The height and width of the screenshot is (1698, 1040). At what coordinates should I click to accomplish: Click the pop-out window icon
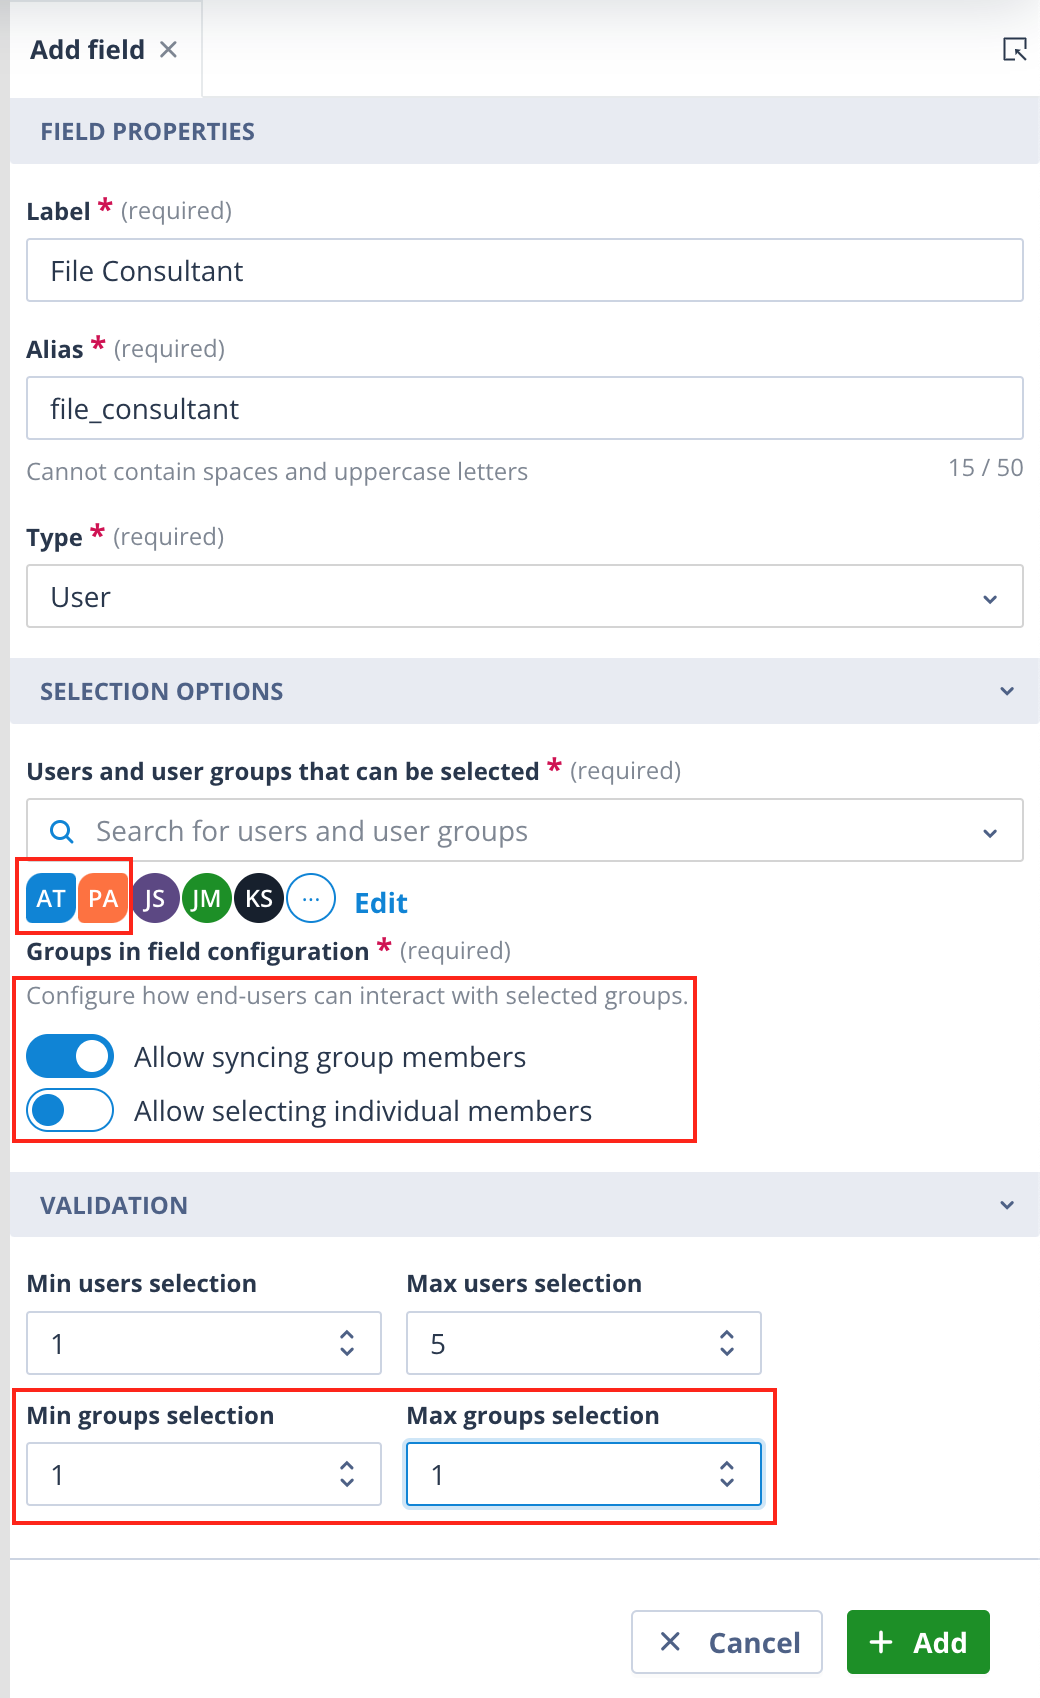[x=1015, y=49]
